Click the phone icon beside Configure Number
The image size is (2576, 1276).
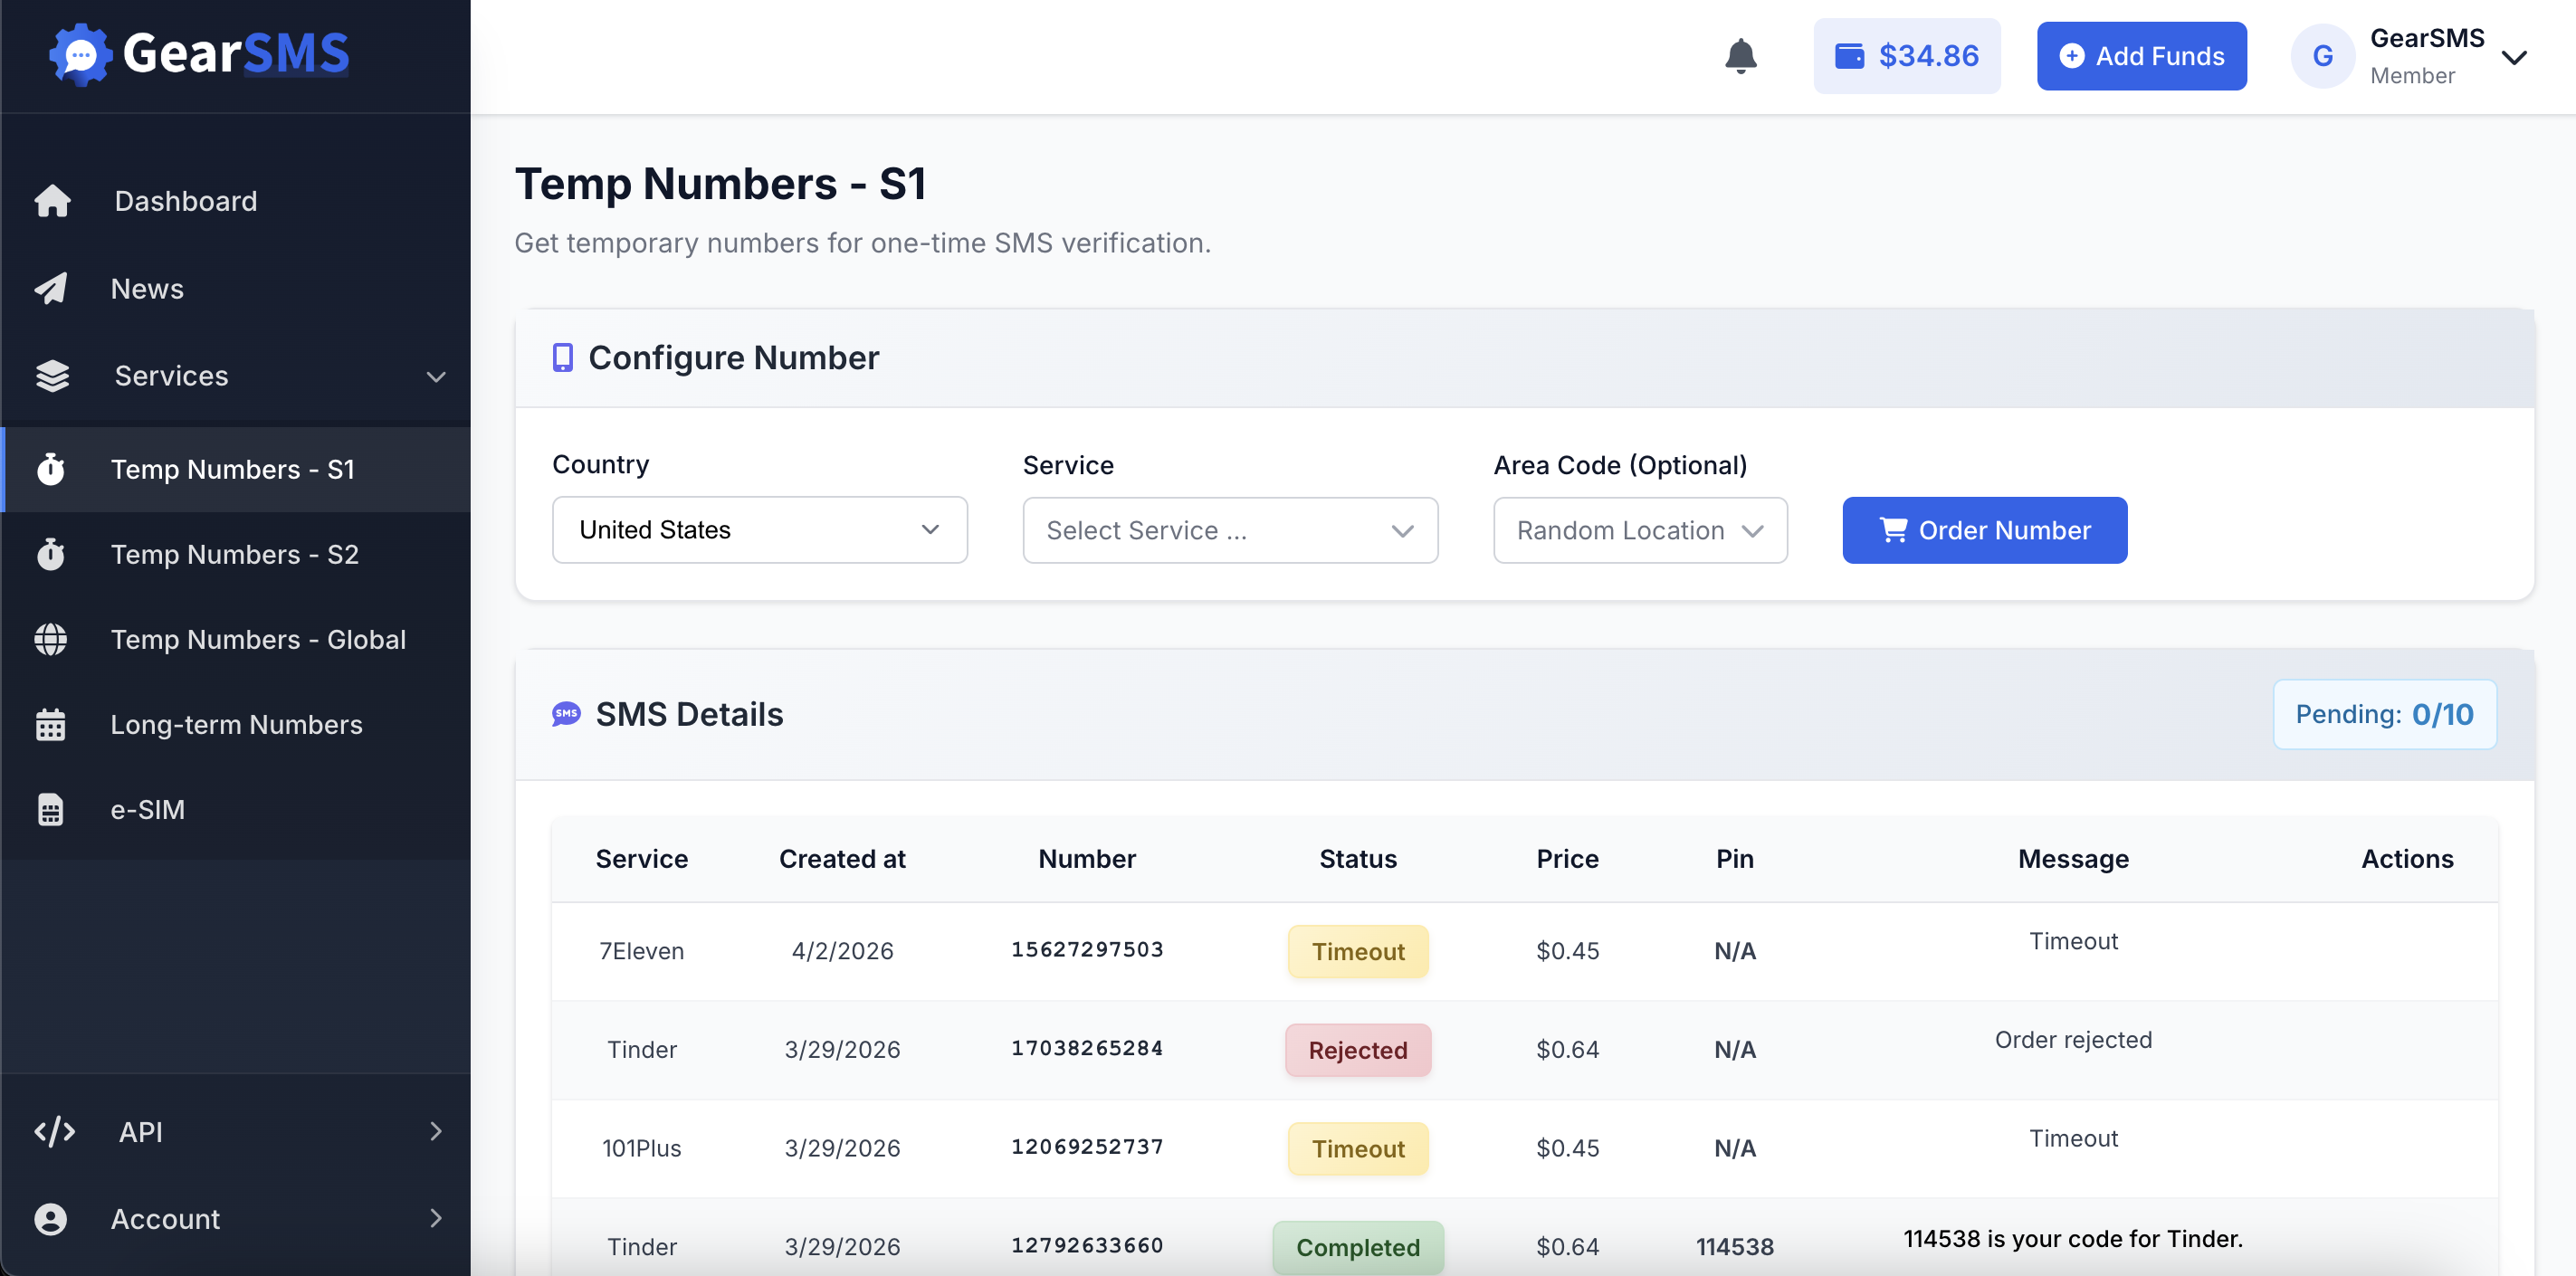point(563,357)
